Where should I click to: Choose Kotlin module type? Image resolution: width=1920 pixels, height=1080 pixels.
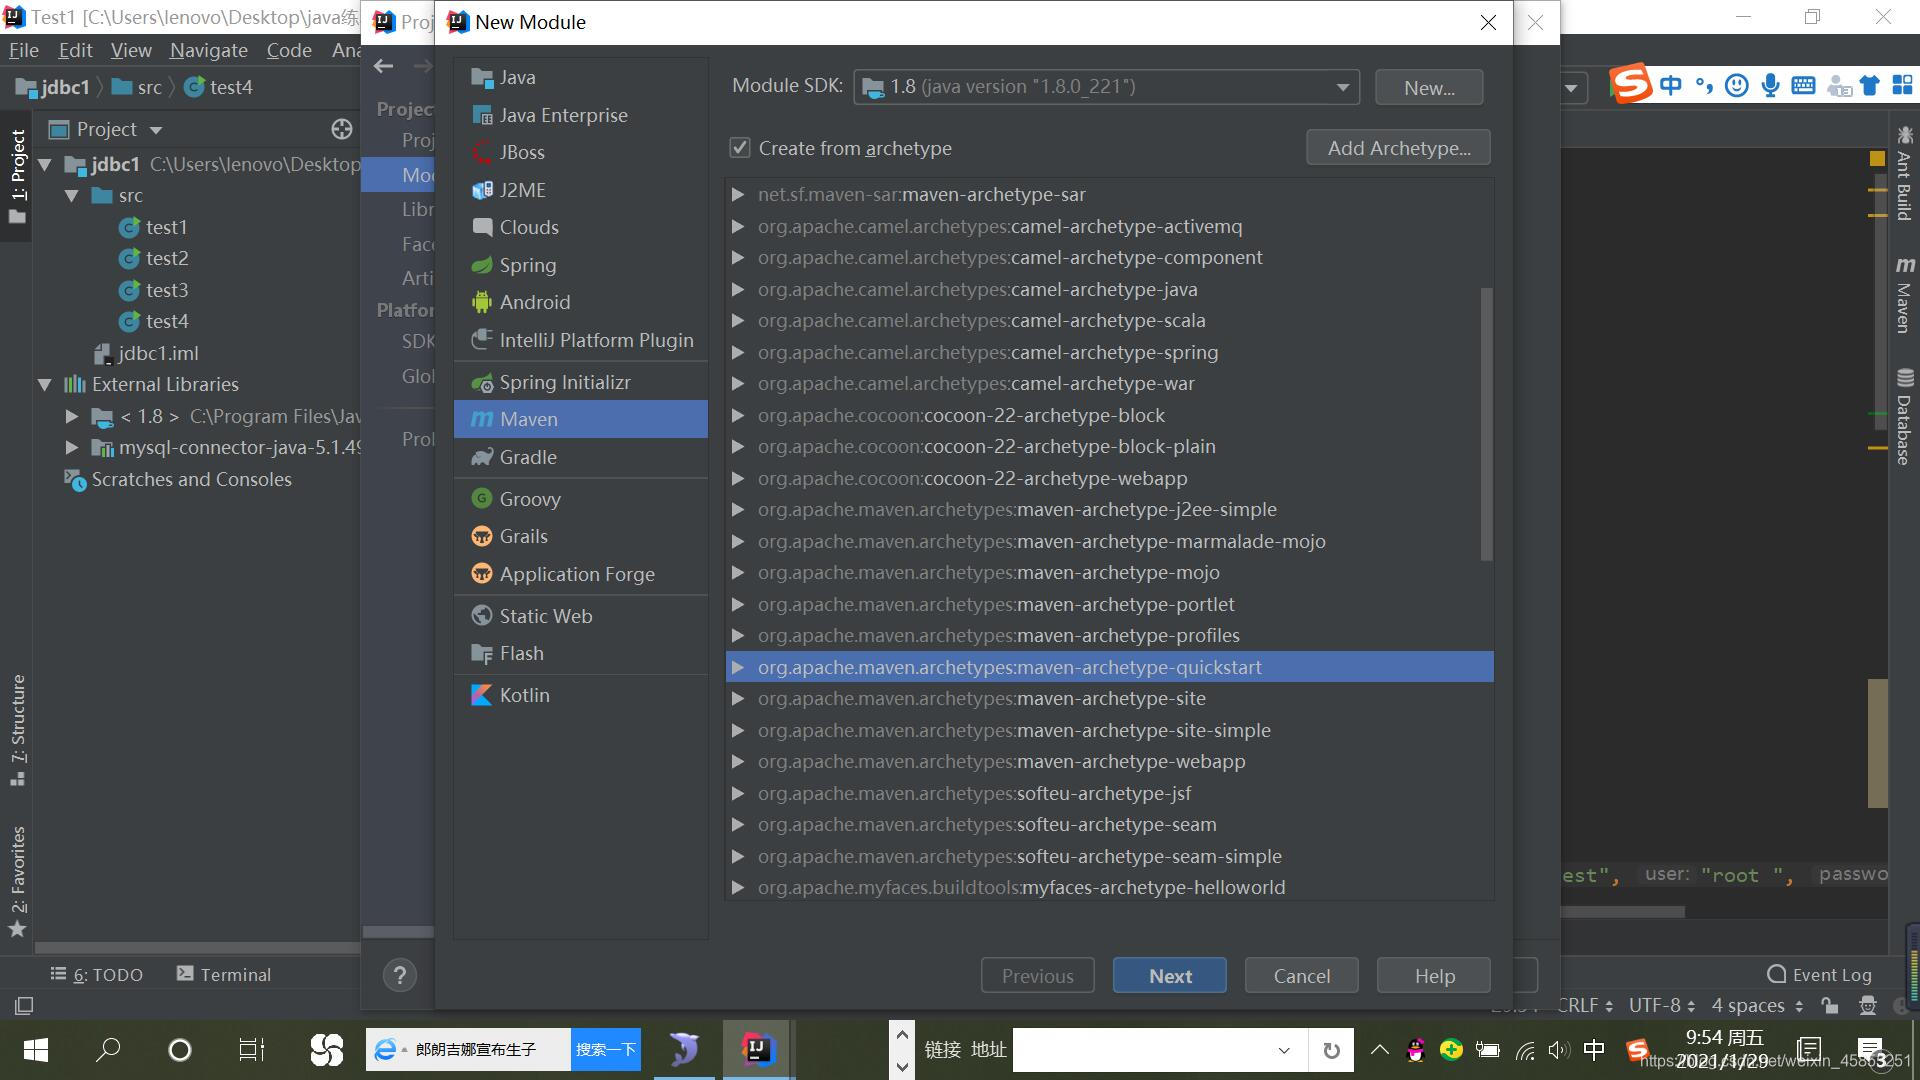point(580,695)
